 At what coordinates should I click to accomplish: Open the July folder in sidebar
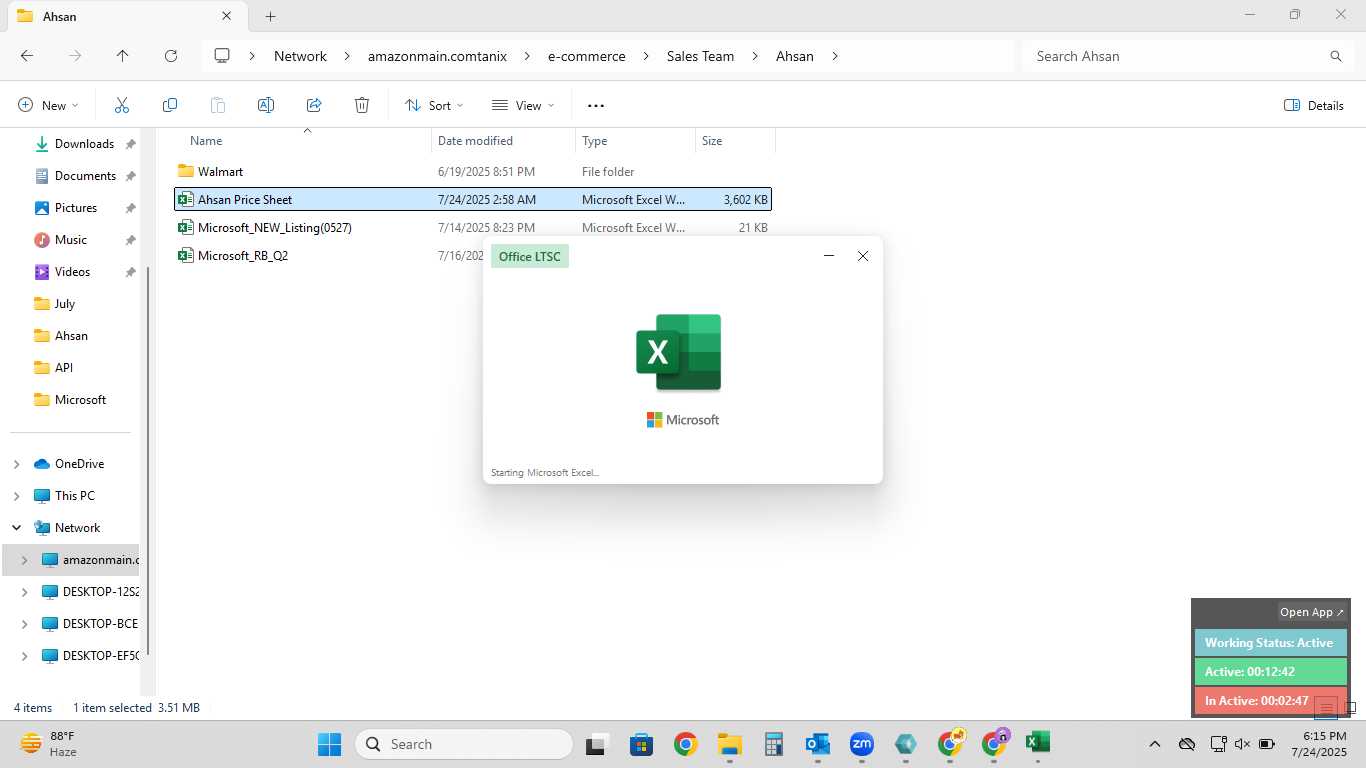64,304
